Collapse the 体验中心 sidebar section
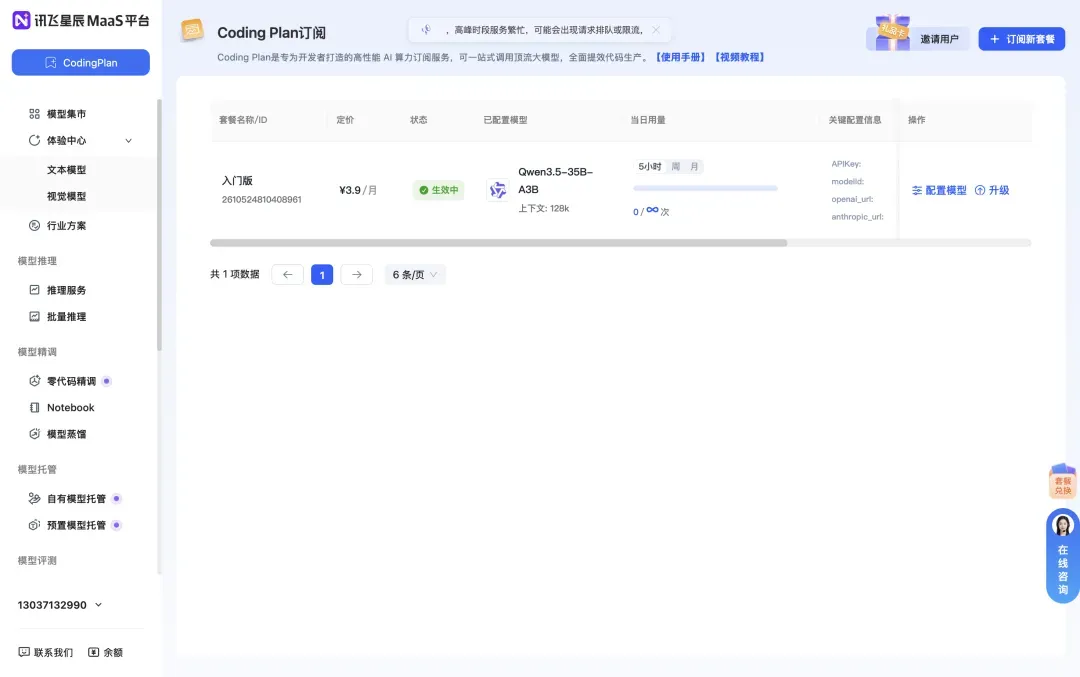1080x677 pixels. [128, 141]
